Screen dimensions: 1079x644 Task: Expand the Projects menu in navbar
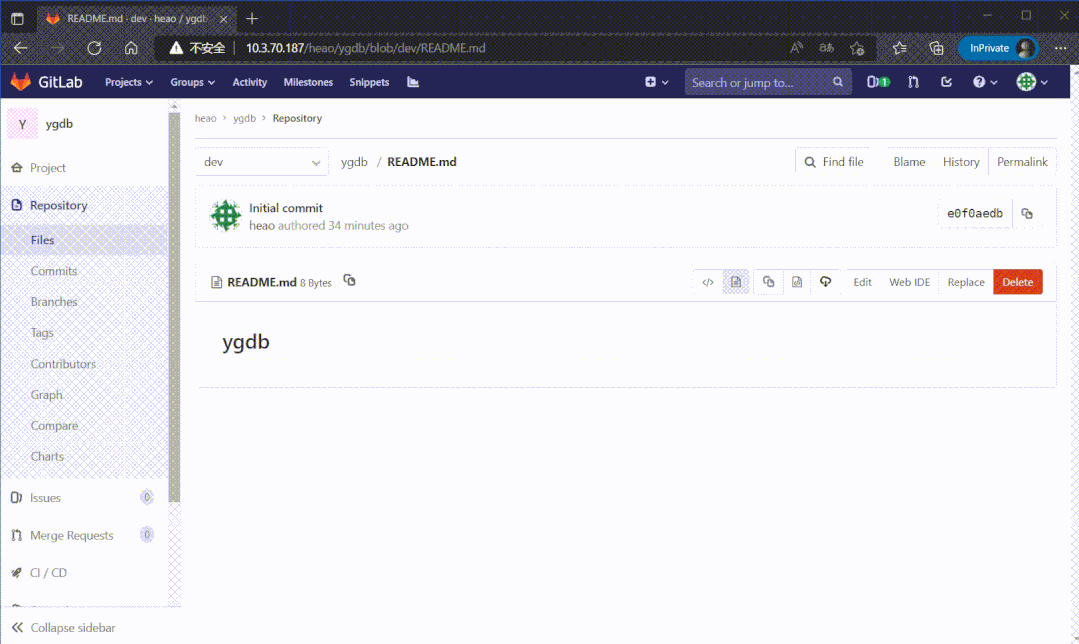point(129,82)
